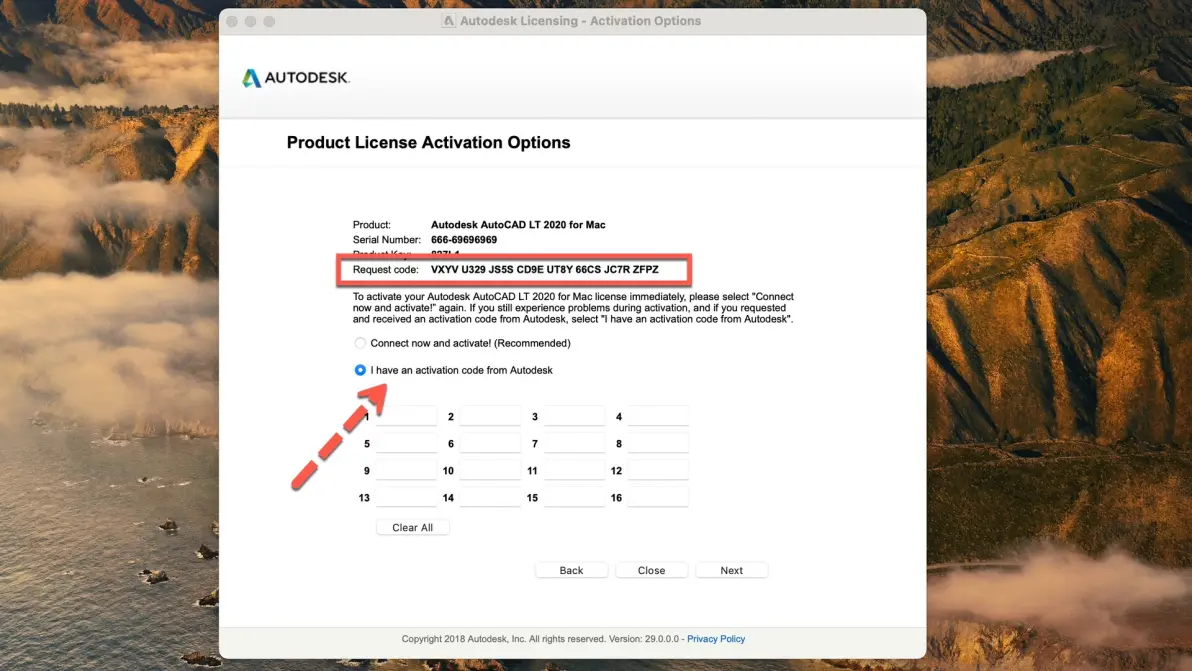Click activation code field 9
This screenshot has height=671, width=1192.
point(406,470)
